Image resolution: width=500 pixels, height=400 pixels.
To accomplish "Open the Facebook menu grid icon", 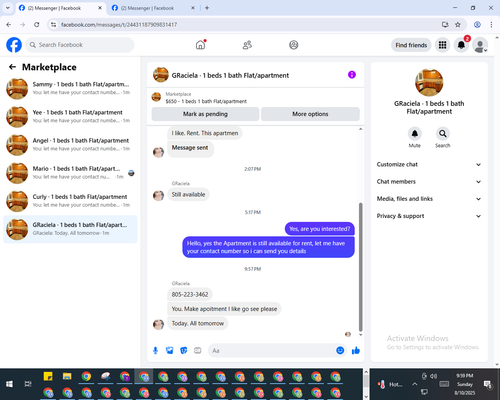I will click(442, 45).
